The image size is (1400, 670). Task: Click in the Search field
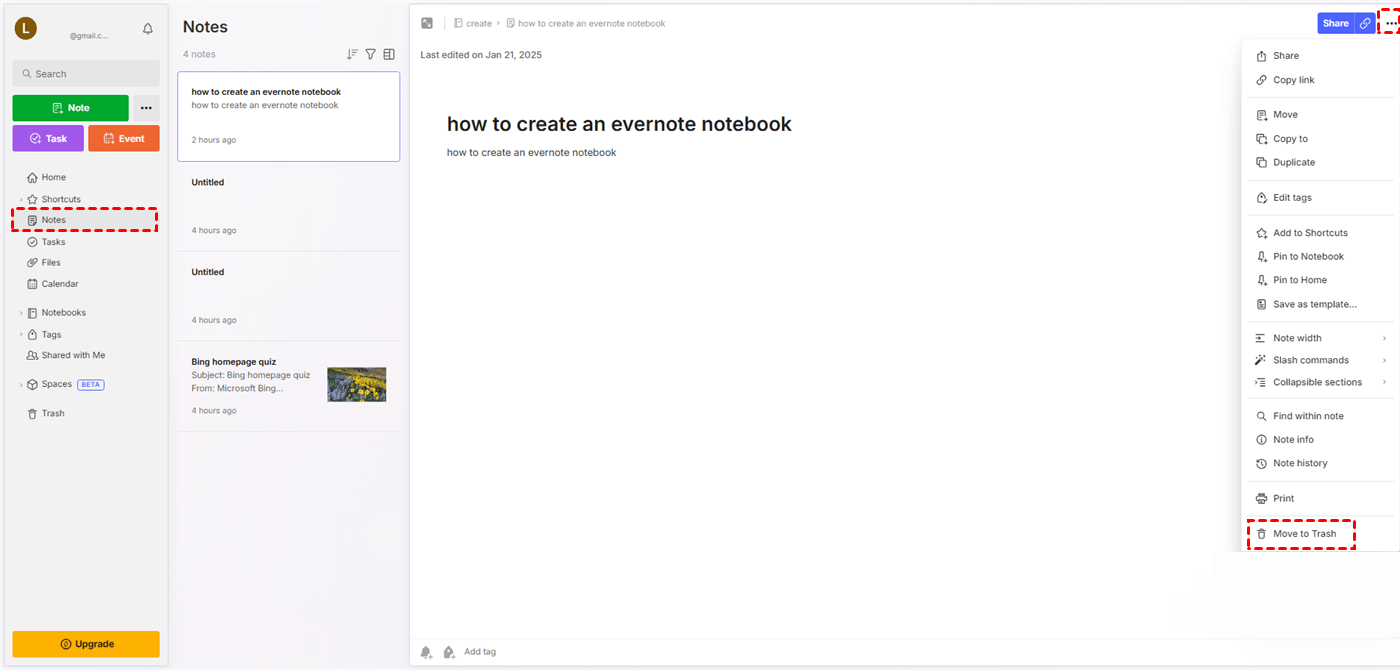86,74
